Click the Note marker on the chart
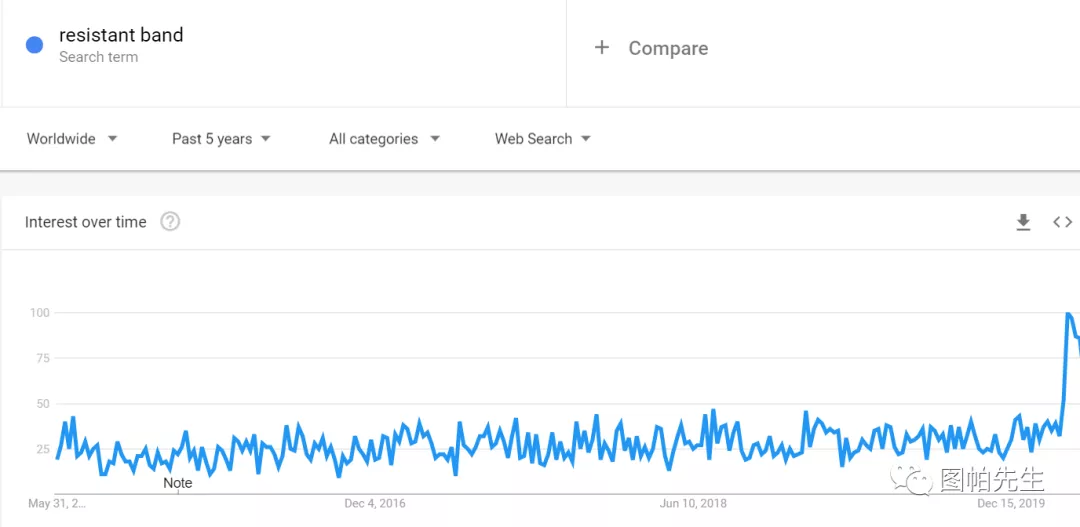Viewport: 1080px width, 527px height. [x=178, y=483]
